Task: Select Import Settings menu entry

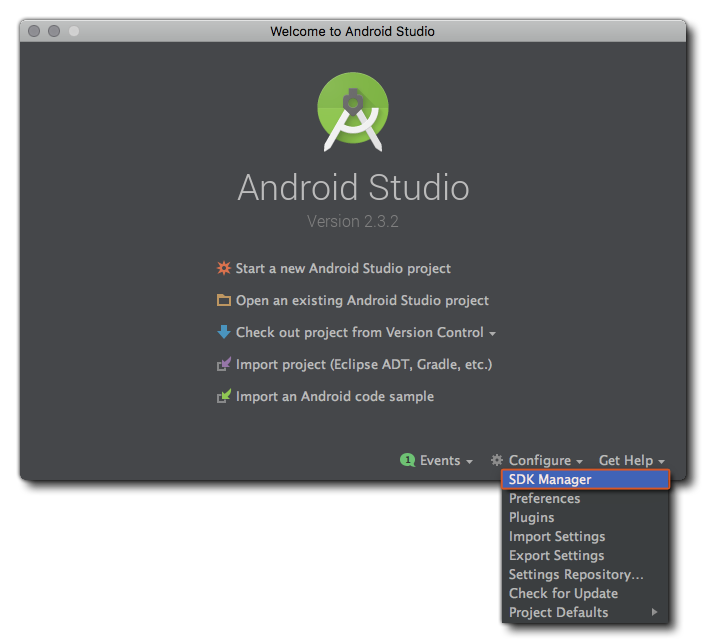Action: coord(585,536)
